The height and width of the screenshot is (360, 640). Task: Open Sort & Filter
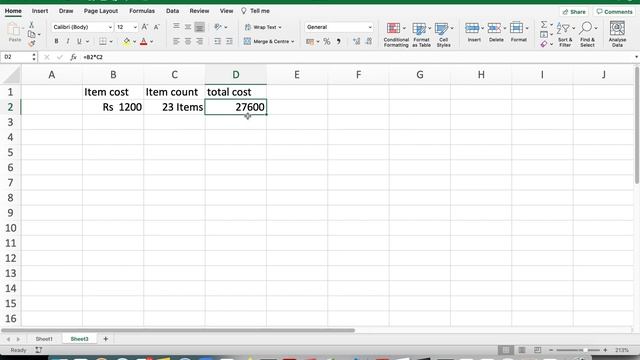click(x=565, y=34)
